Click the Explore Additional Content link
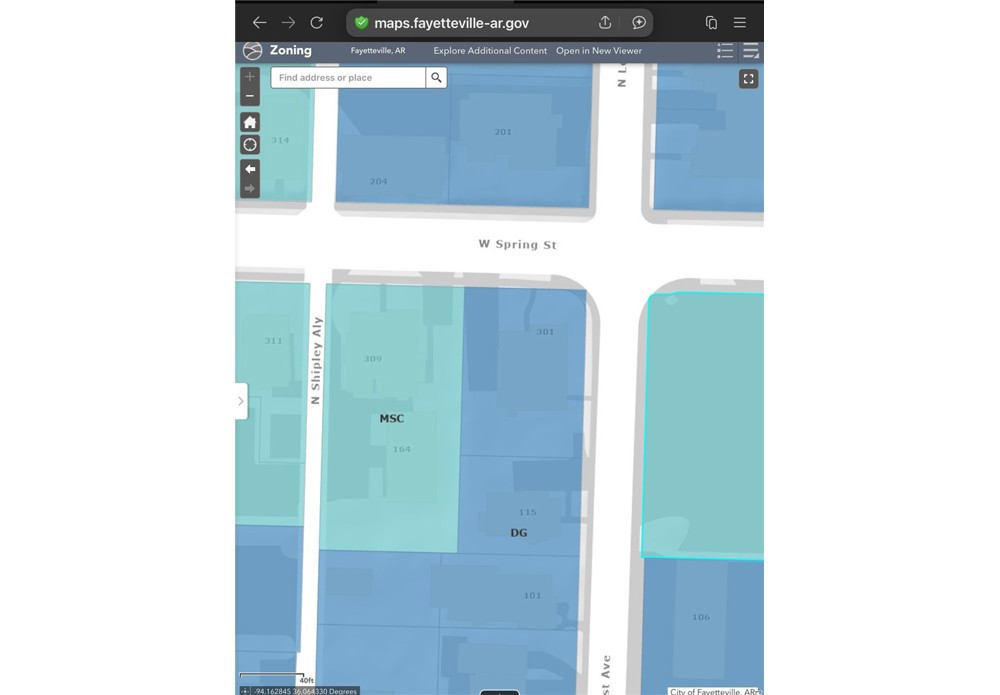Image resolution: width=1000 pixels, height=695 pixels. click(x=490, y=51)
